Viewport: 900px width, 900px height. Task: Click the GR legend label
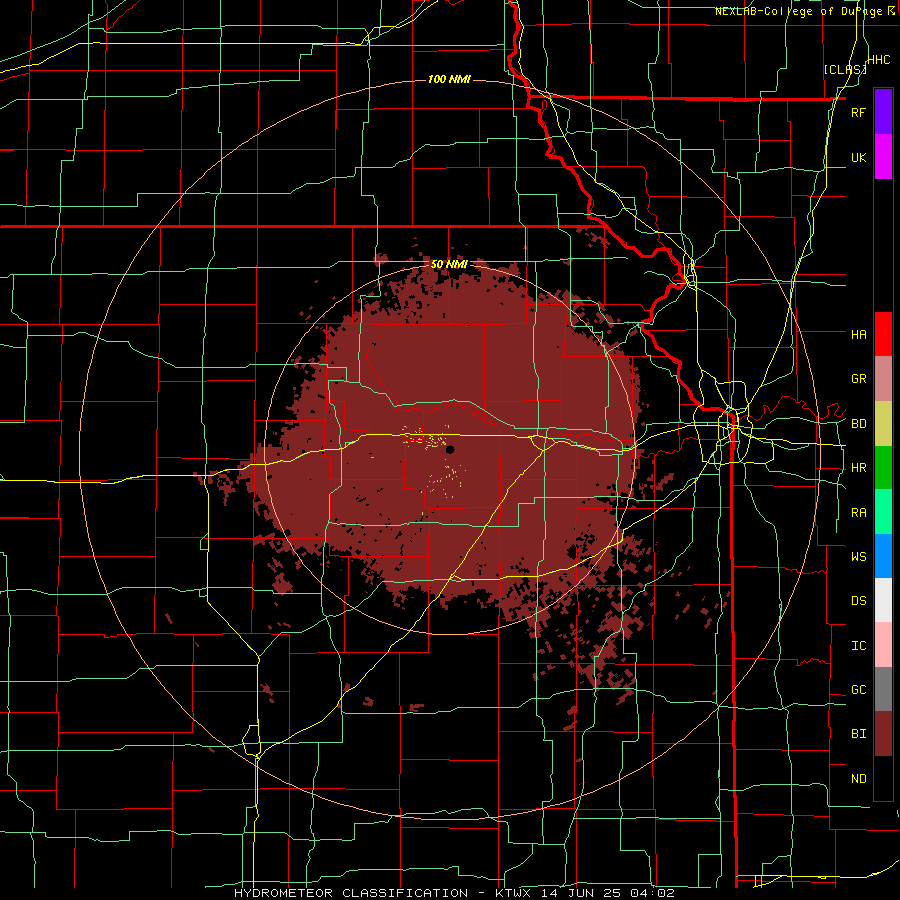[x=858, y=379]
